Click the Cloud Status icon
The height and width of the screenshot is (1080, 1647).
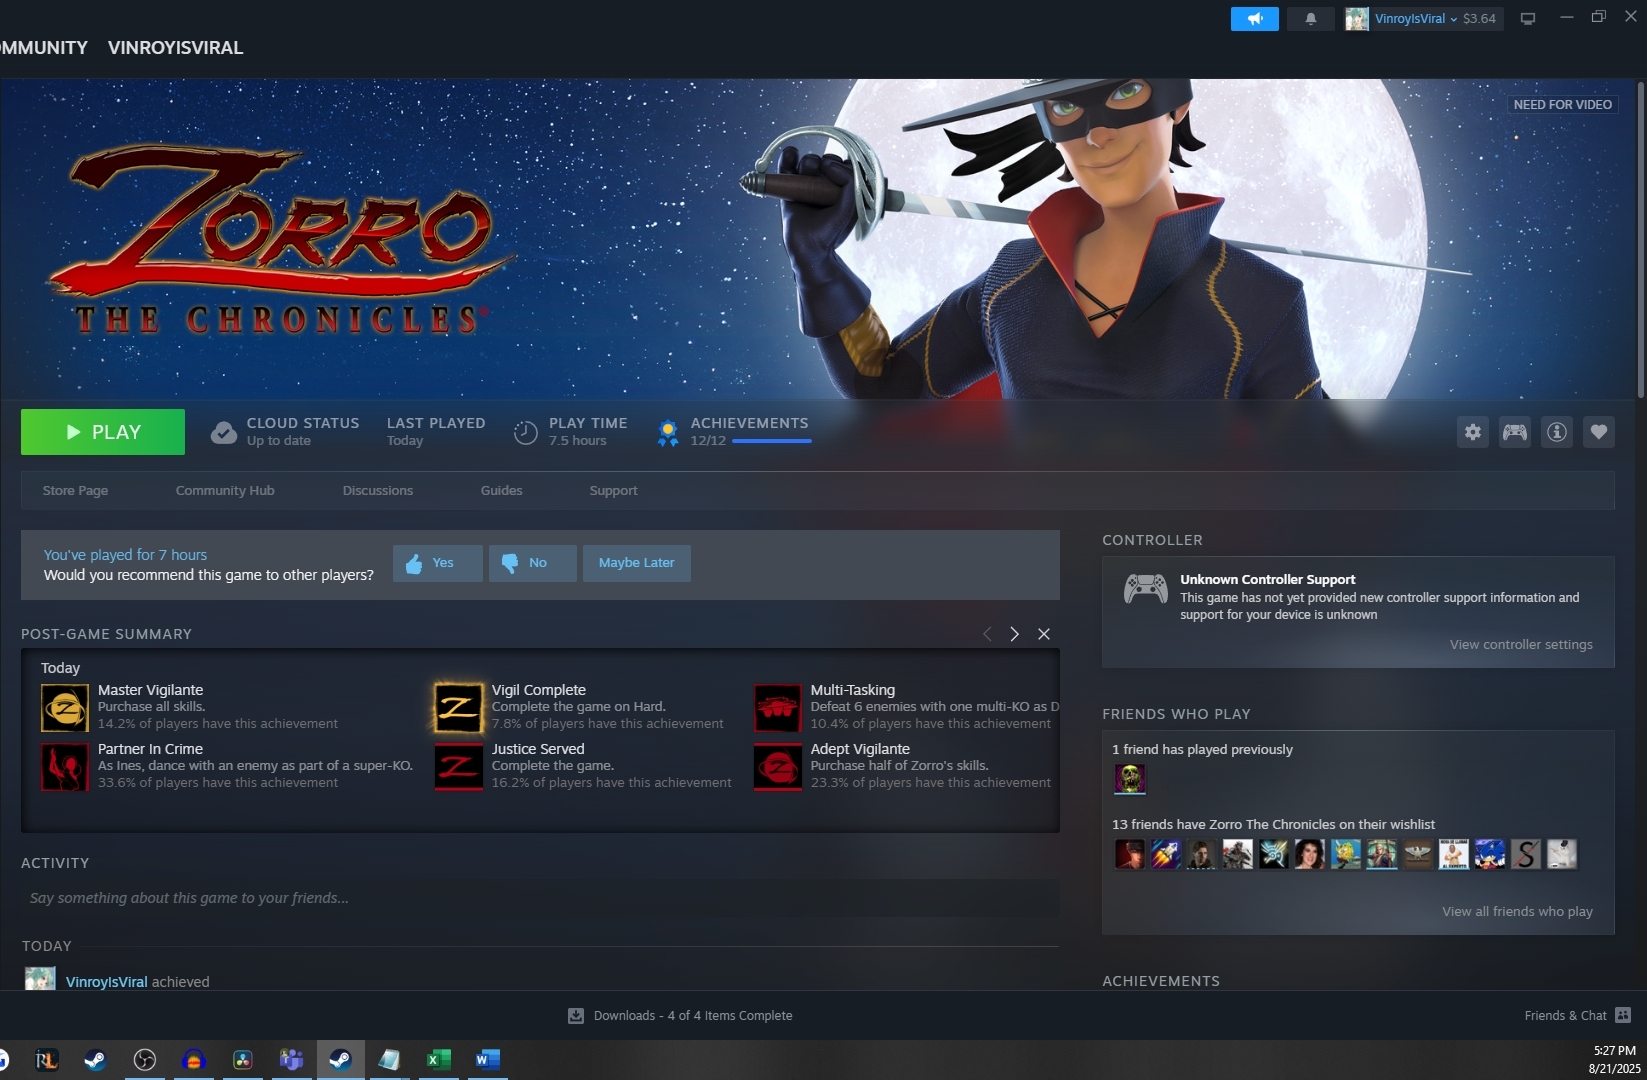[x=224, y=433]
